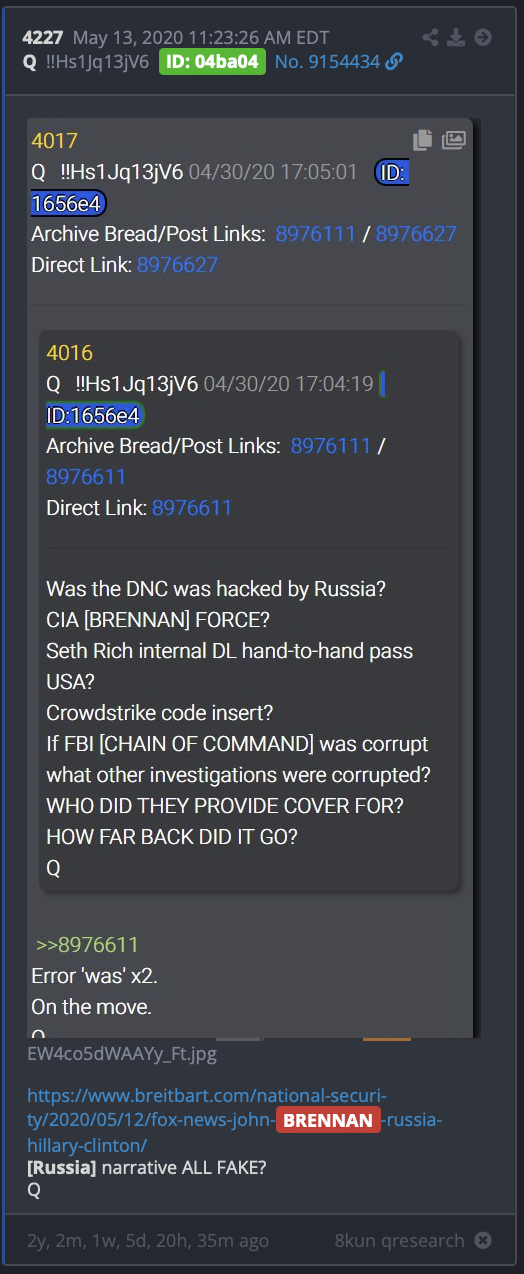Open Direct Link 8976627

177,265
